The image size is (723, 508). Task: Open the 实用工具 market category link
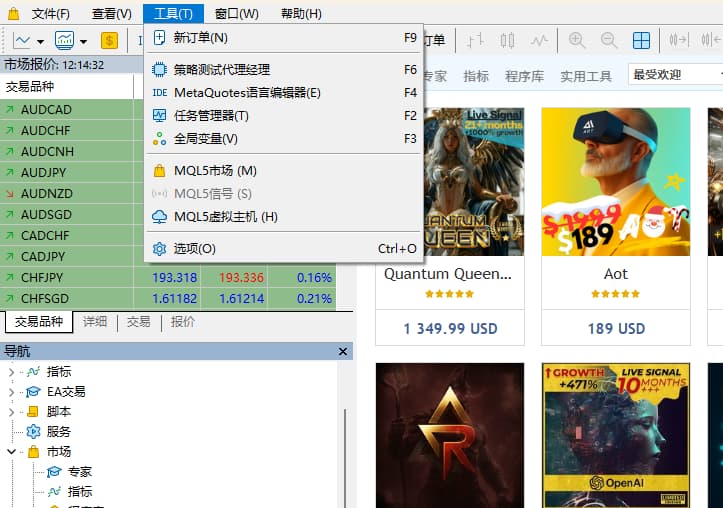[585, 76]
